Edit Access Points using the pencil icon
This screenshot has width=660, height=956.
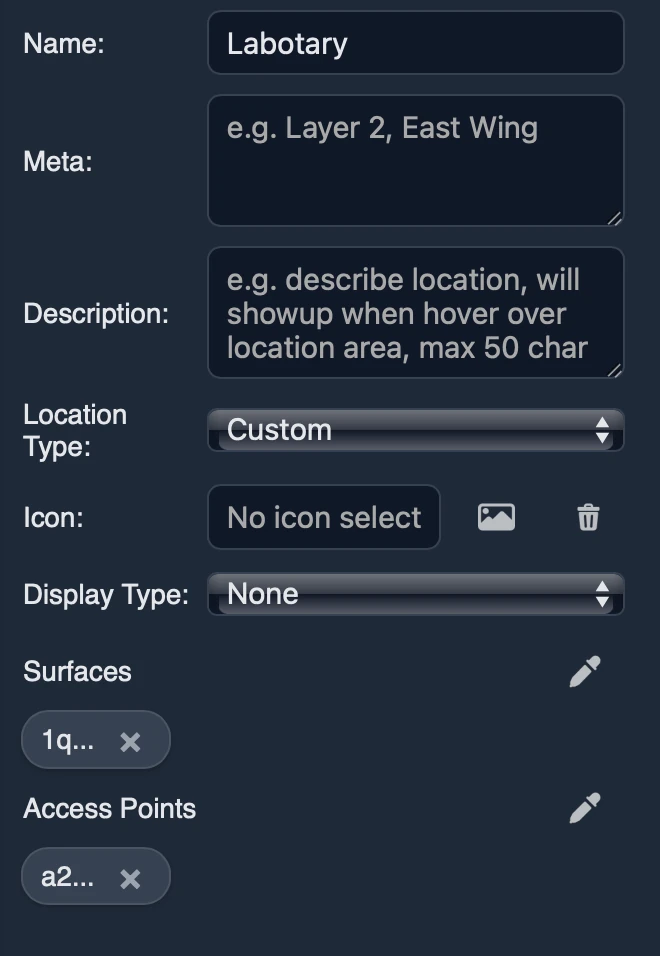[585, 808]
